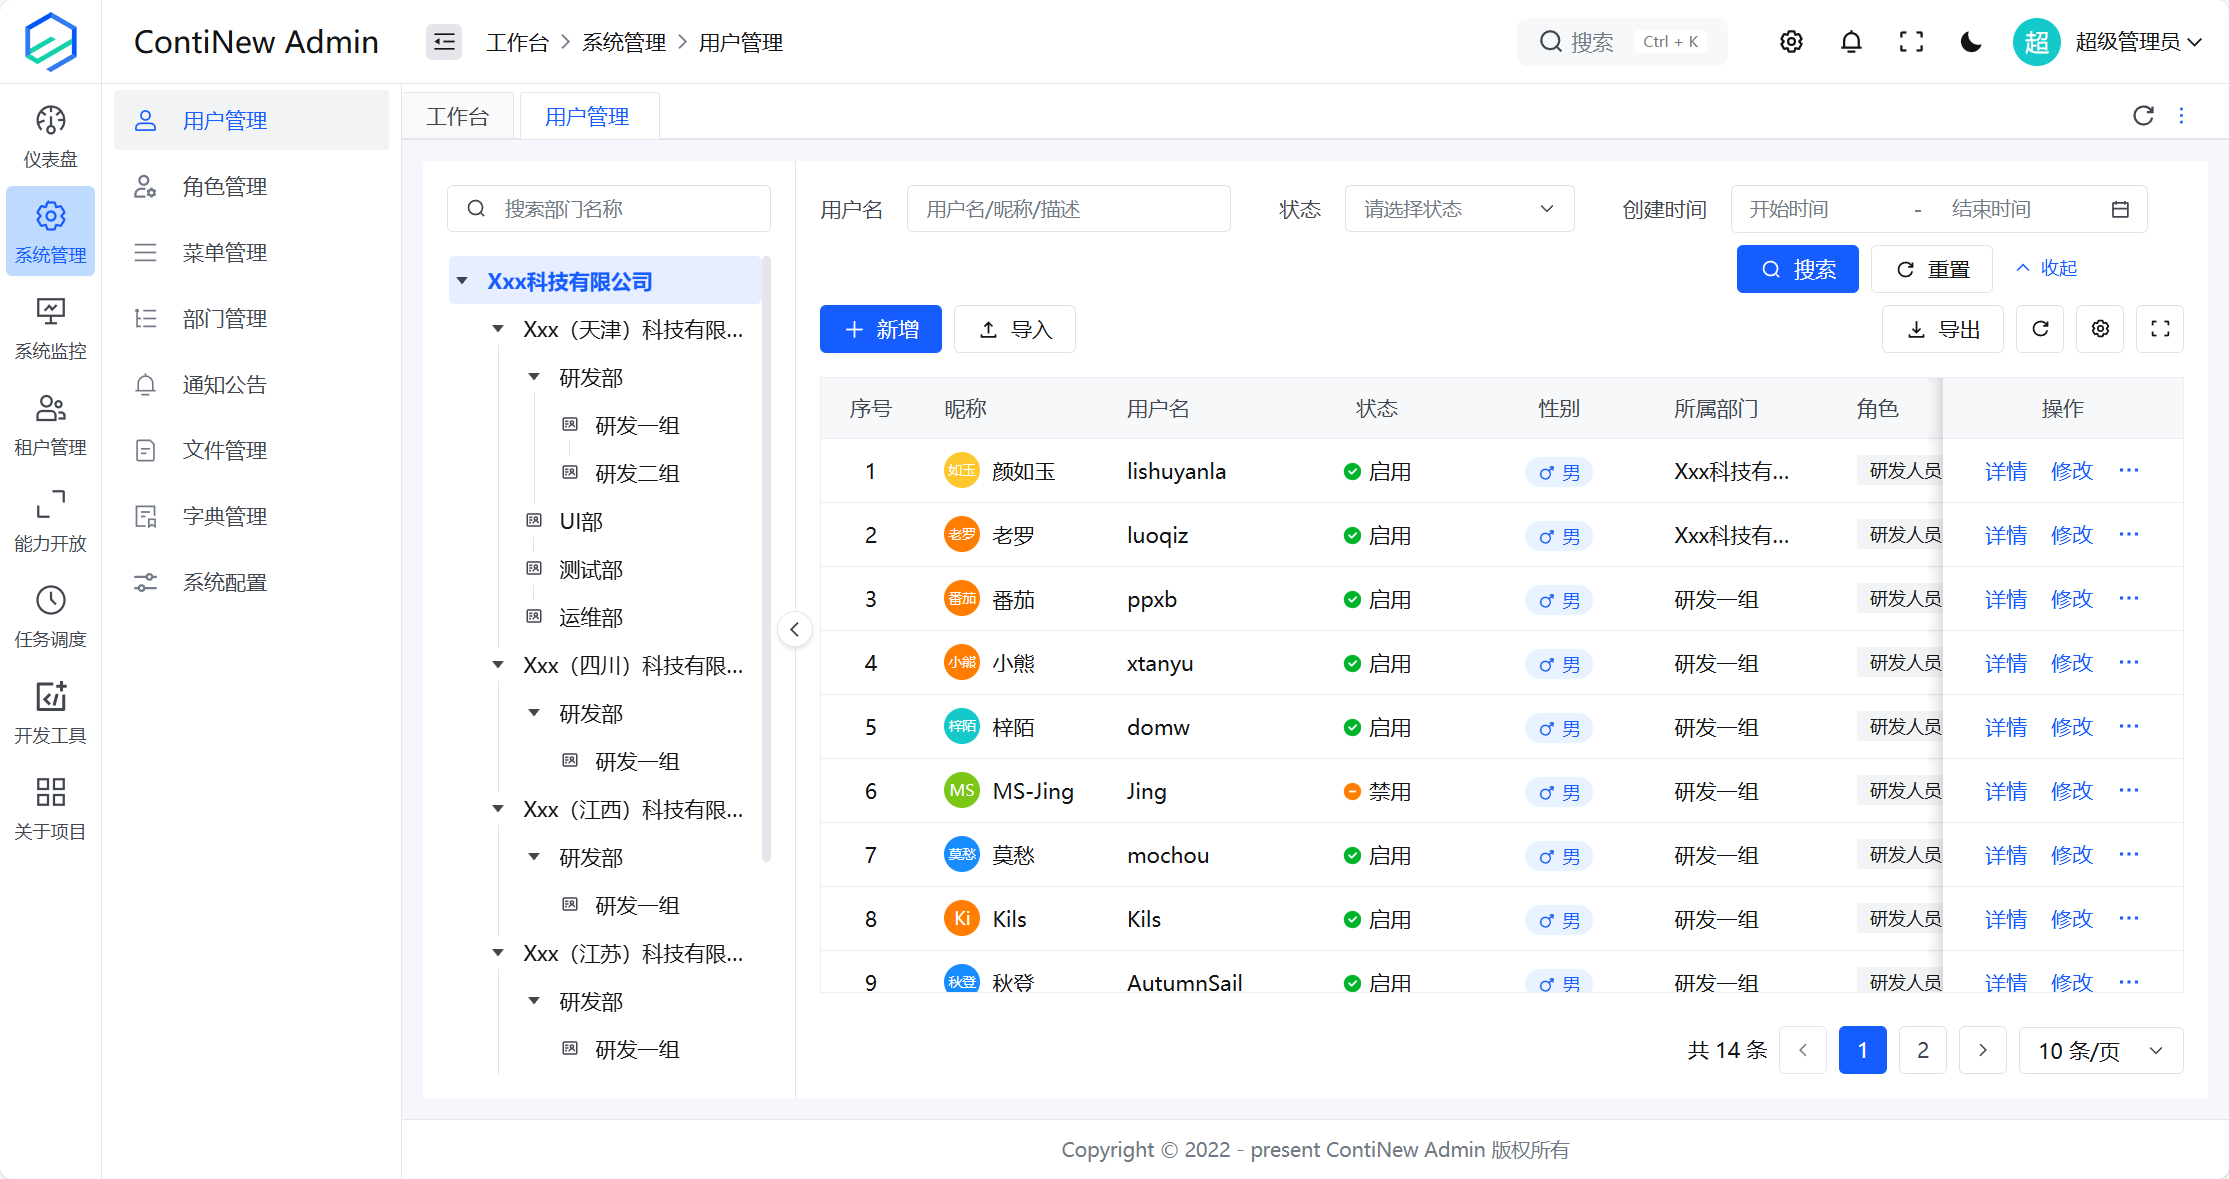Open 请选择状态 status dropdown
Viewport: 2229px width, 1179px height.
point(1459,209)
